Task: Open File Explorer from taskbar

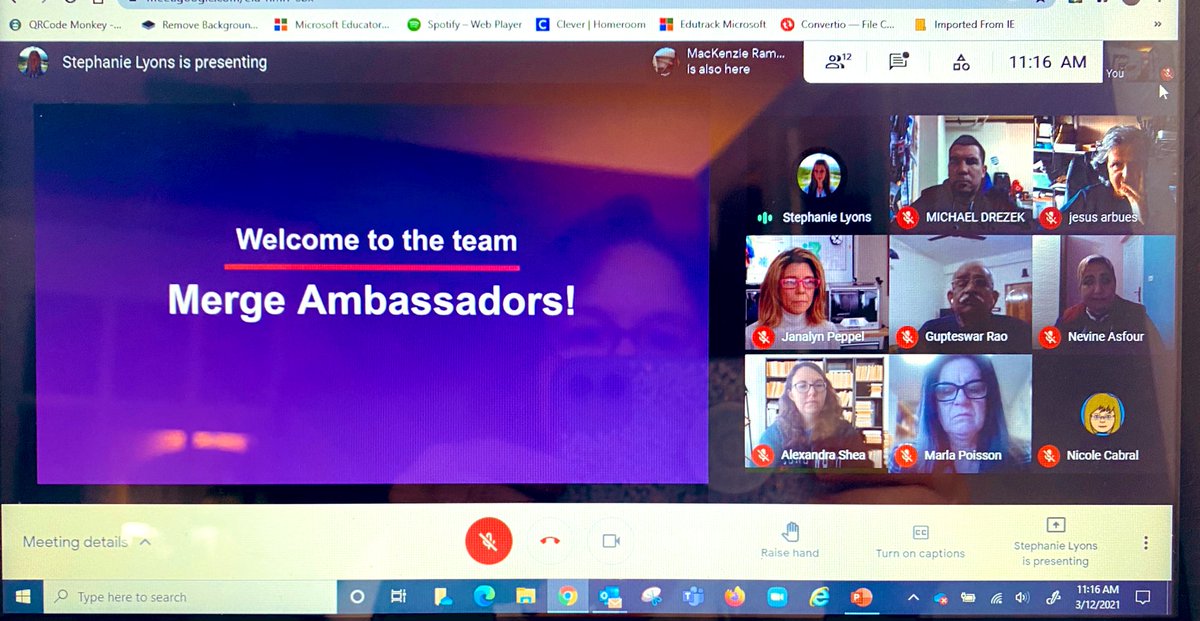Action: coord(525,597)
